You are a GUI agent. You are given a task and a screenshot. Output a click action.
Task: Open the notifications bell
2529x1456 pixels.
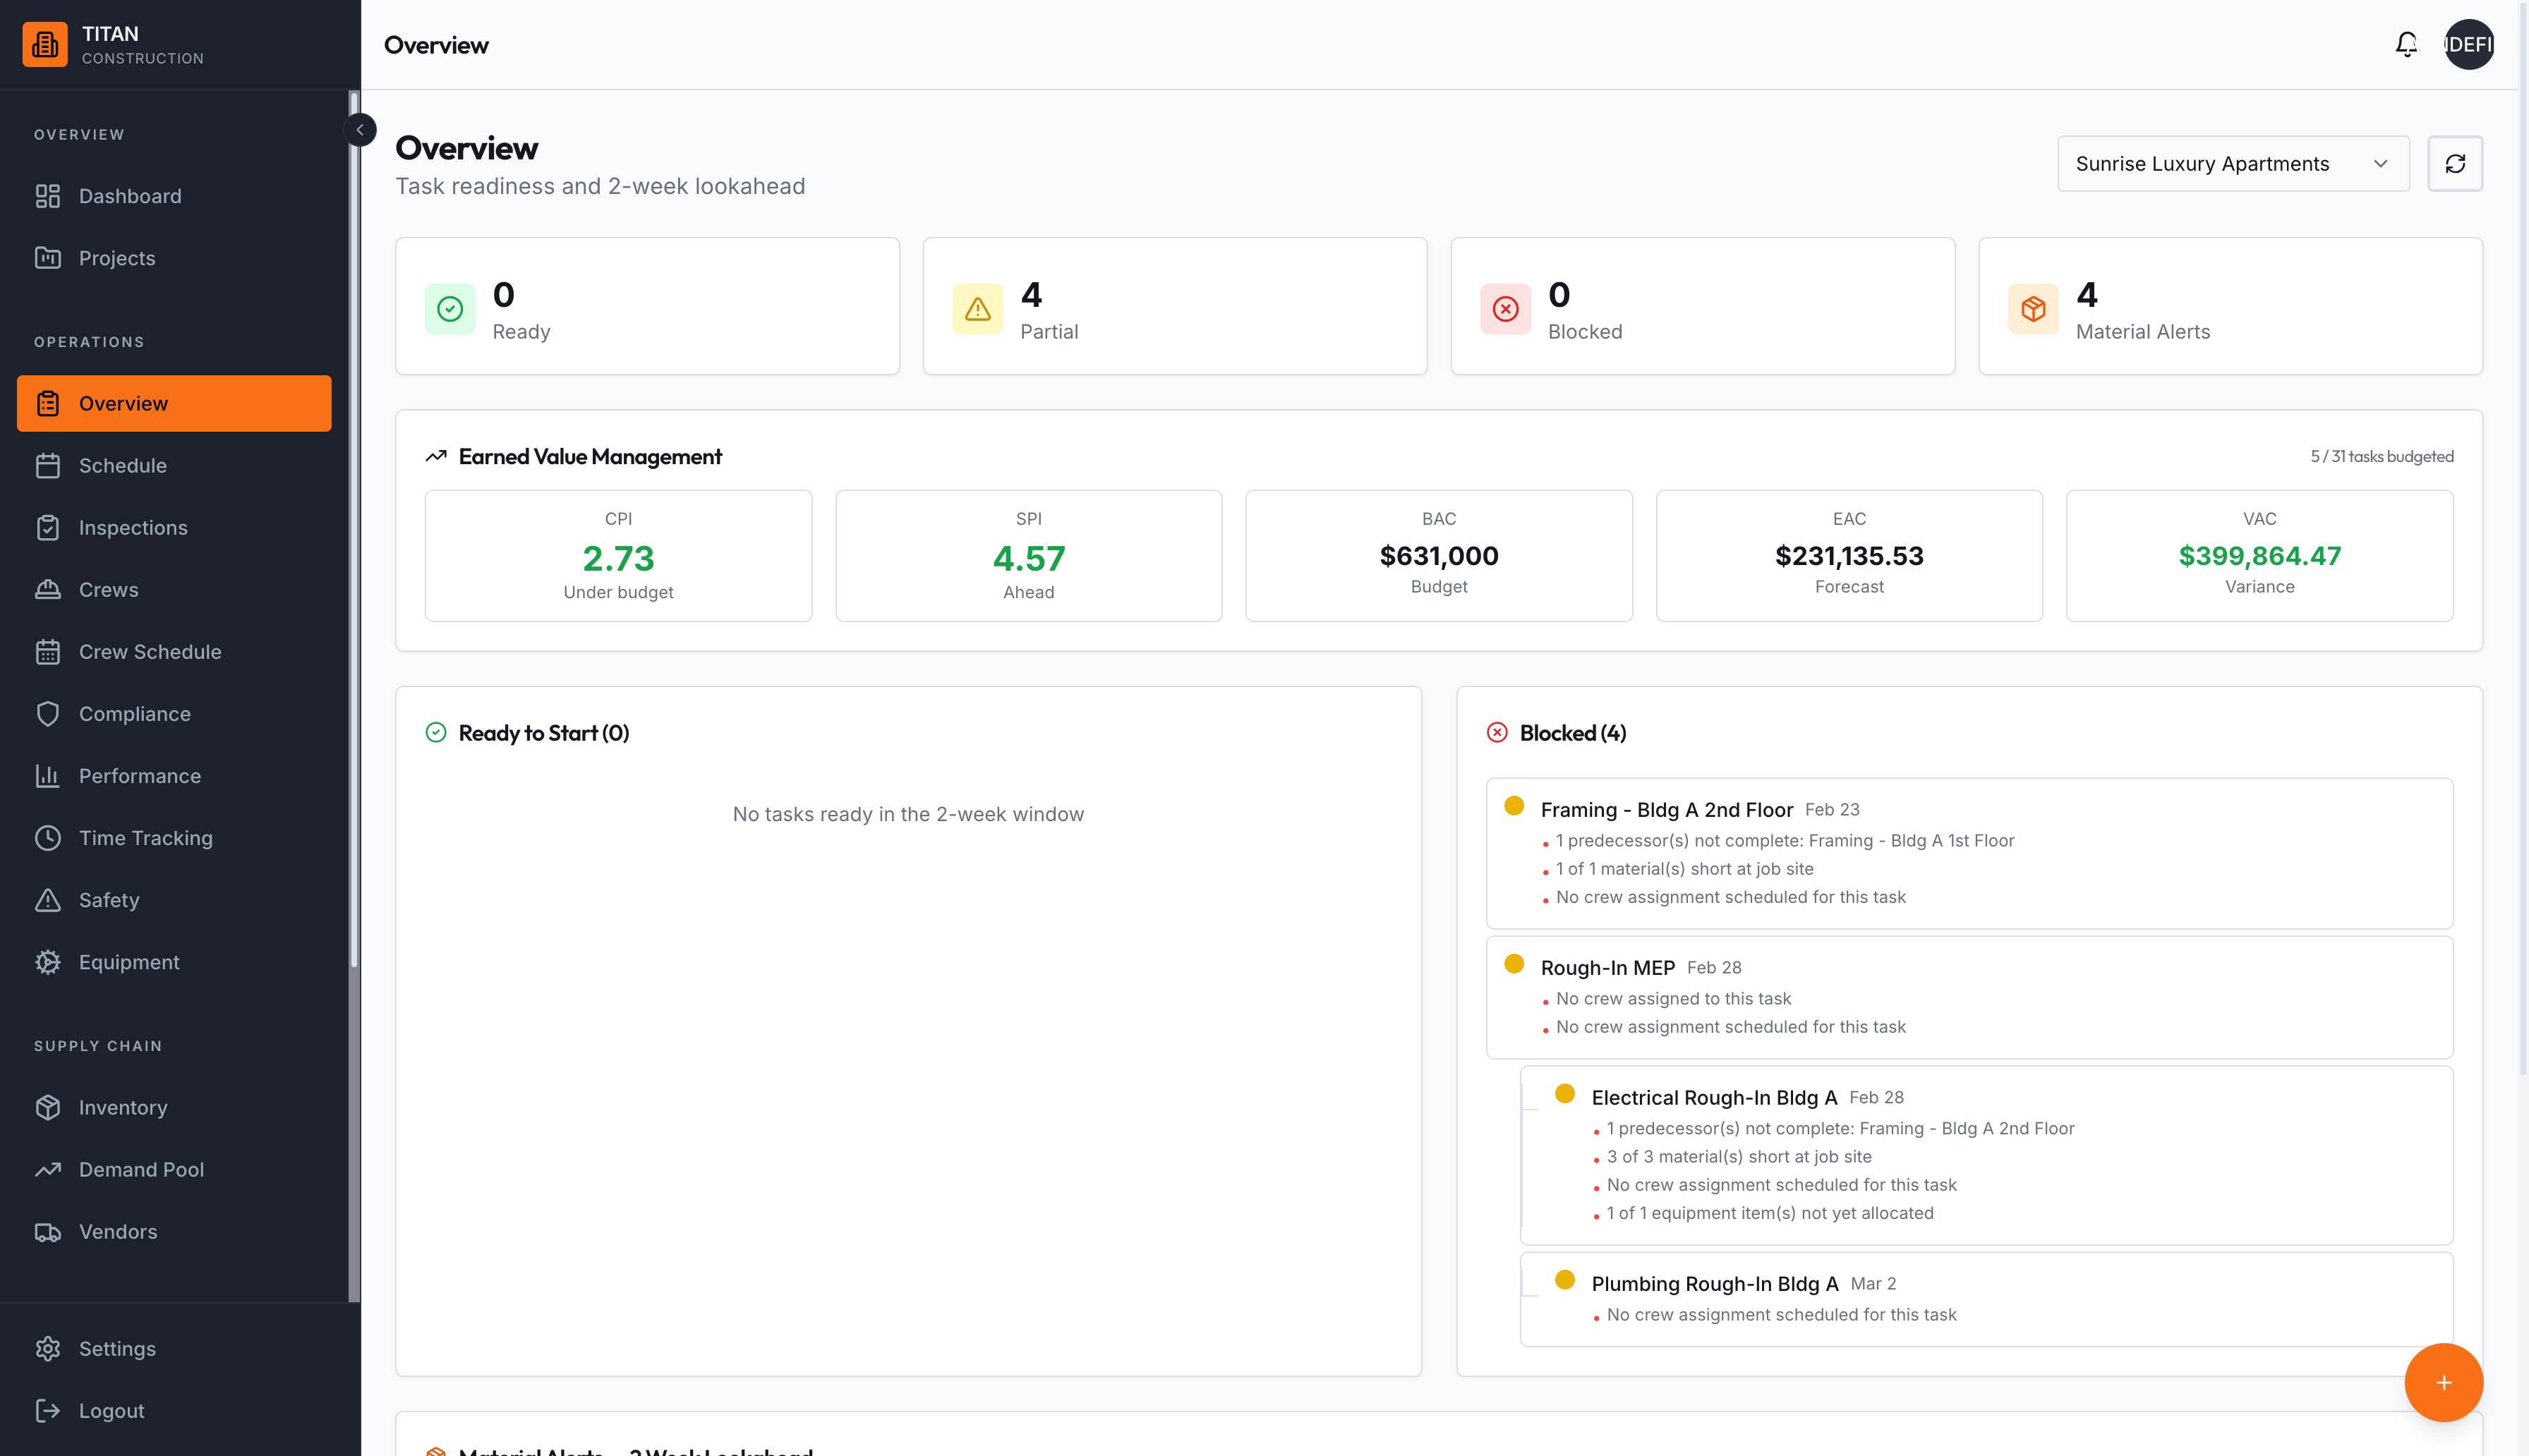(2406, 44)
